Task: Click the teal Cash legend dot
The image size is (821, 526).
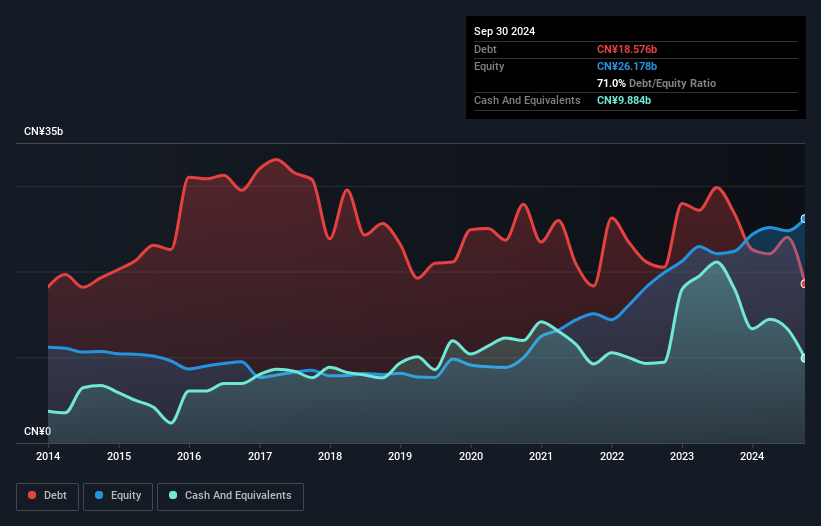Action: point(173,495)
